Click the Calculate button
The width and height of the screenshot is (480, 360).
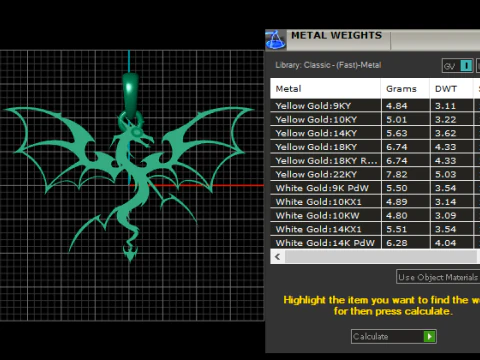point(394,337)
